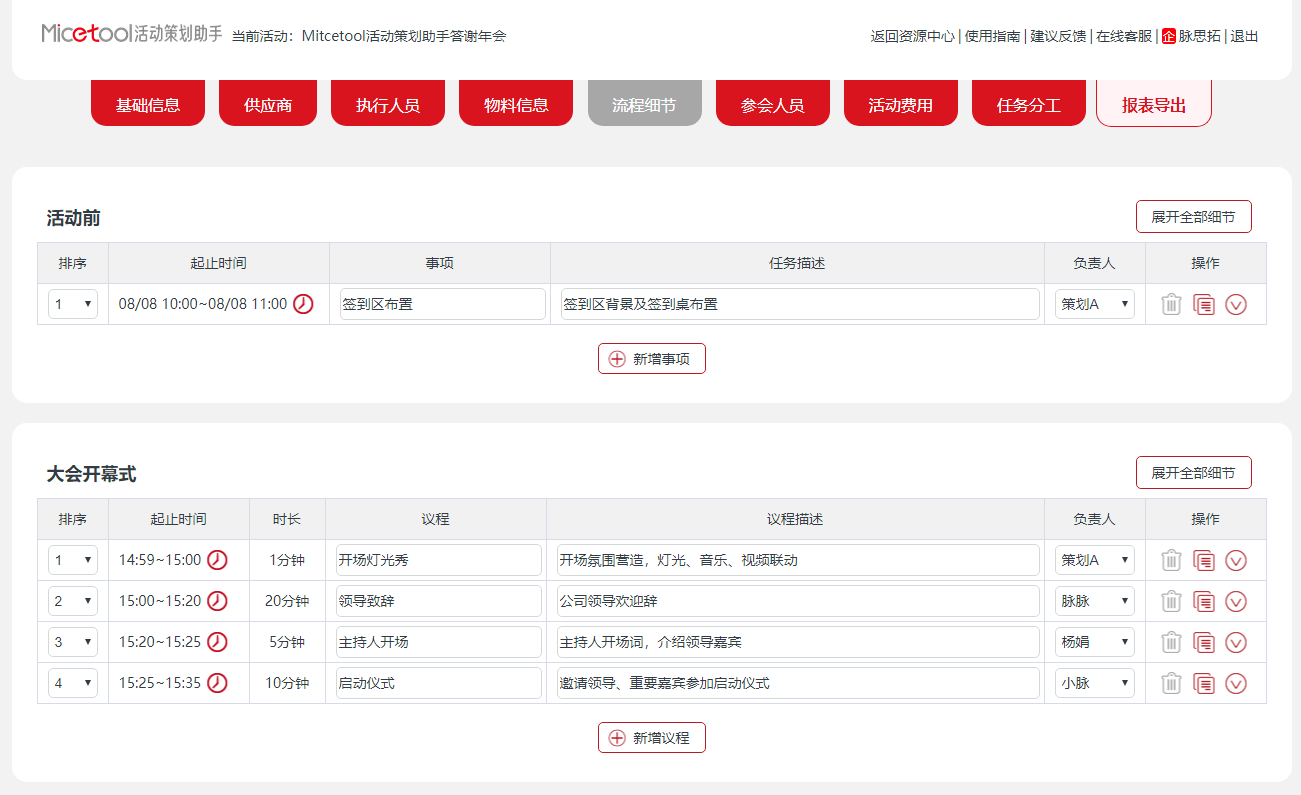This screenshot has height=795, width=1301.
Task: Click the clock icon beside 15:25~15:35
Action: 217,683
